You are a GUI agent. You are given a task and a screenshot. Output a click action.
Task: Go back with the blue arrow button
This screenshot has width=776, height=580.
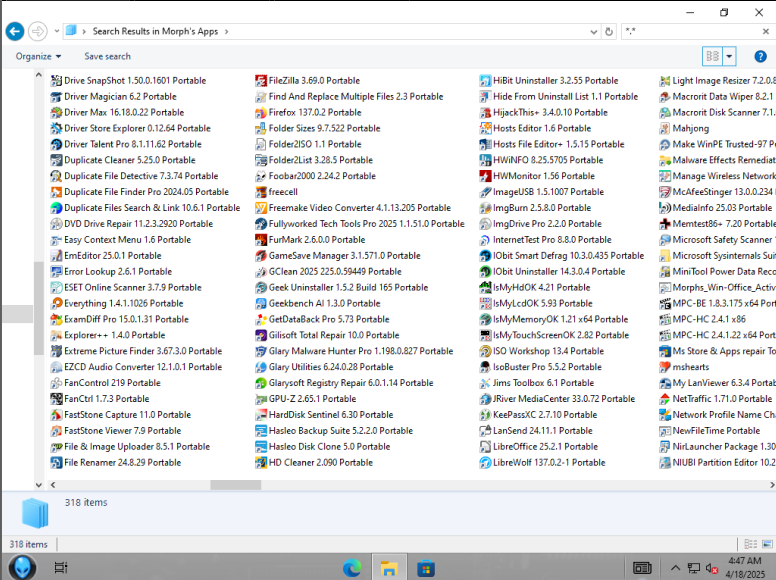pyautogui.click(x=15, y=32)
